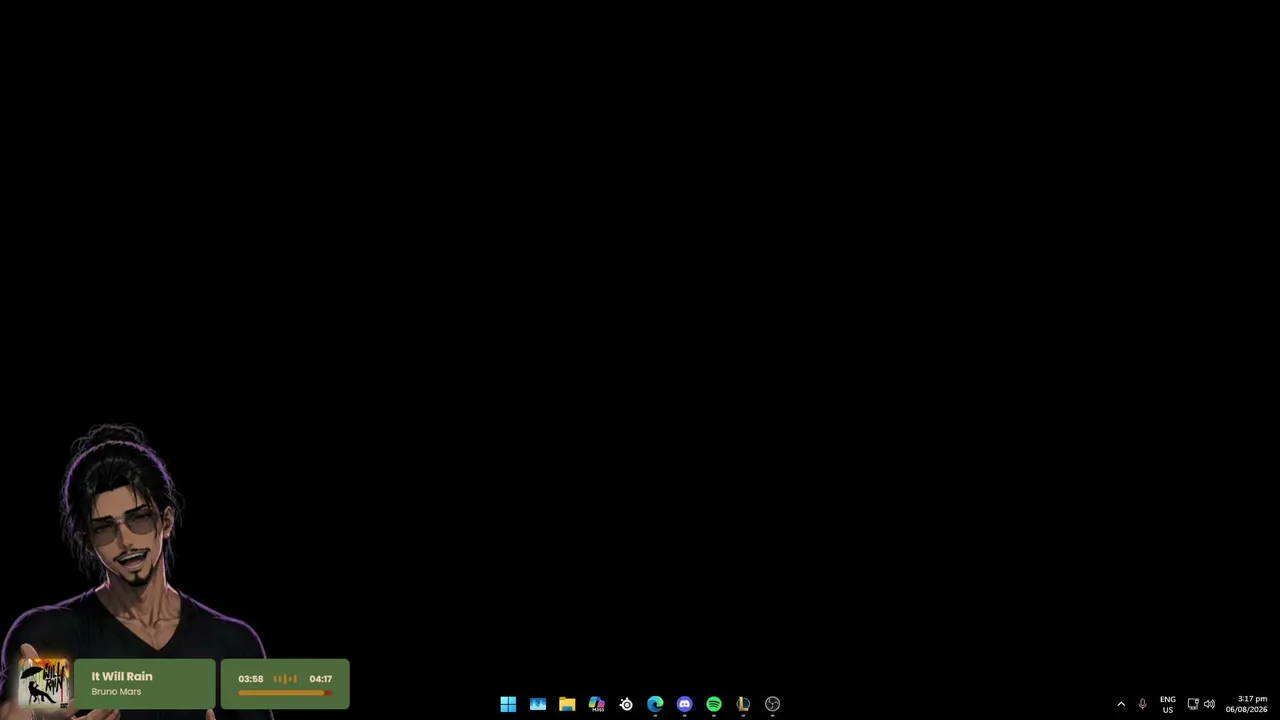Click the song progress bar
The width and height of the screenshot is (1280, 720).
point(285,692)
